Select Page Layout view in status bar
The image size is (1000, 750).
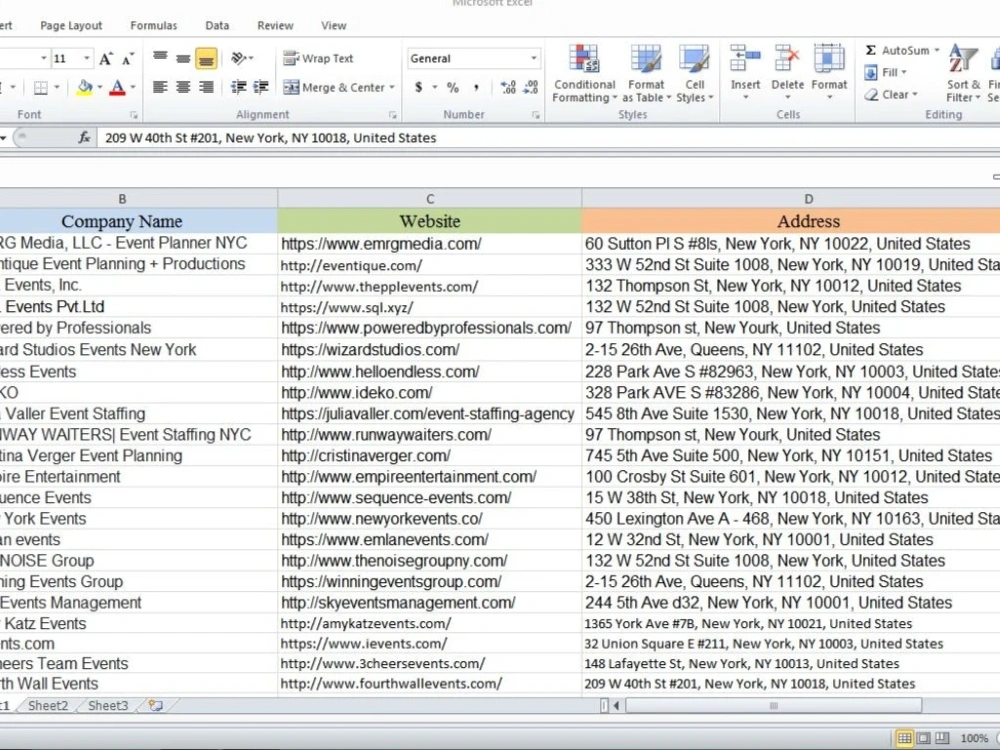pyautogui.click(x=923, y=738)
